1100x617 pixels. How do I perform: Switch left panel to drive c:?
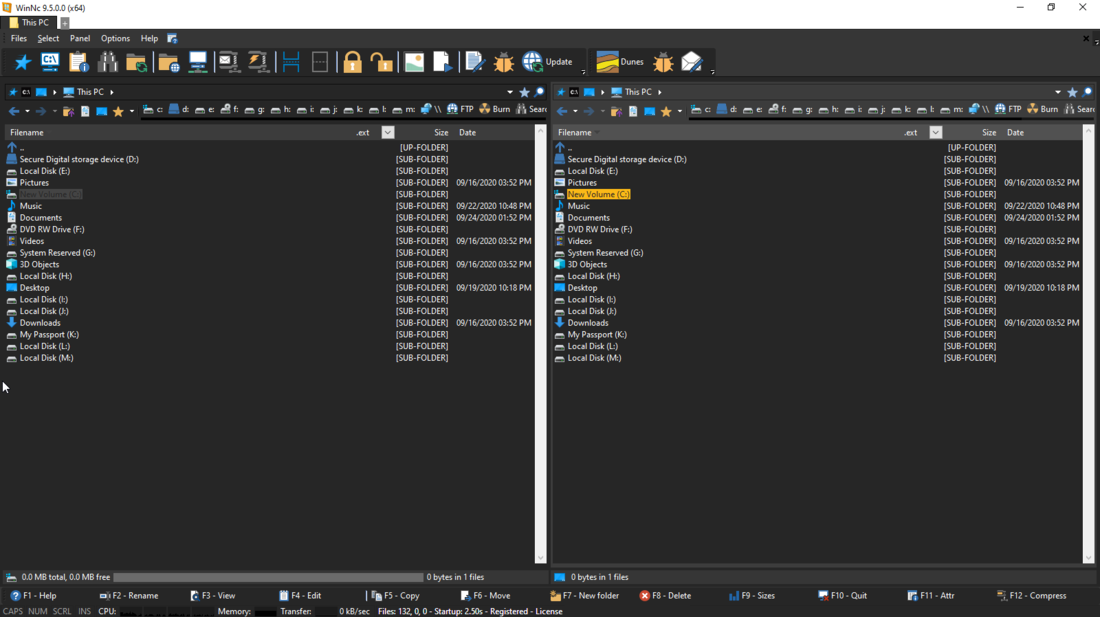tap(153, 109)
